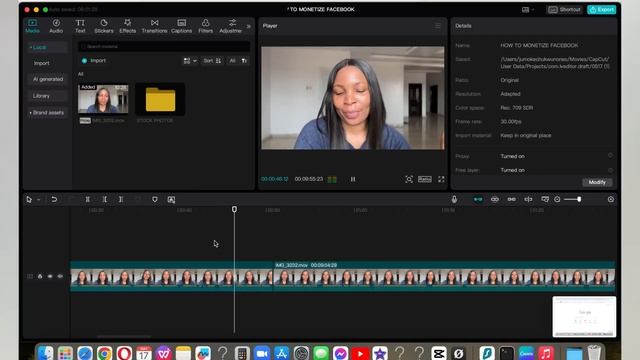Viewport: 640px width, 360px height.
Task: Click the player quality indicator bars
Action: [x=332, y=179]
